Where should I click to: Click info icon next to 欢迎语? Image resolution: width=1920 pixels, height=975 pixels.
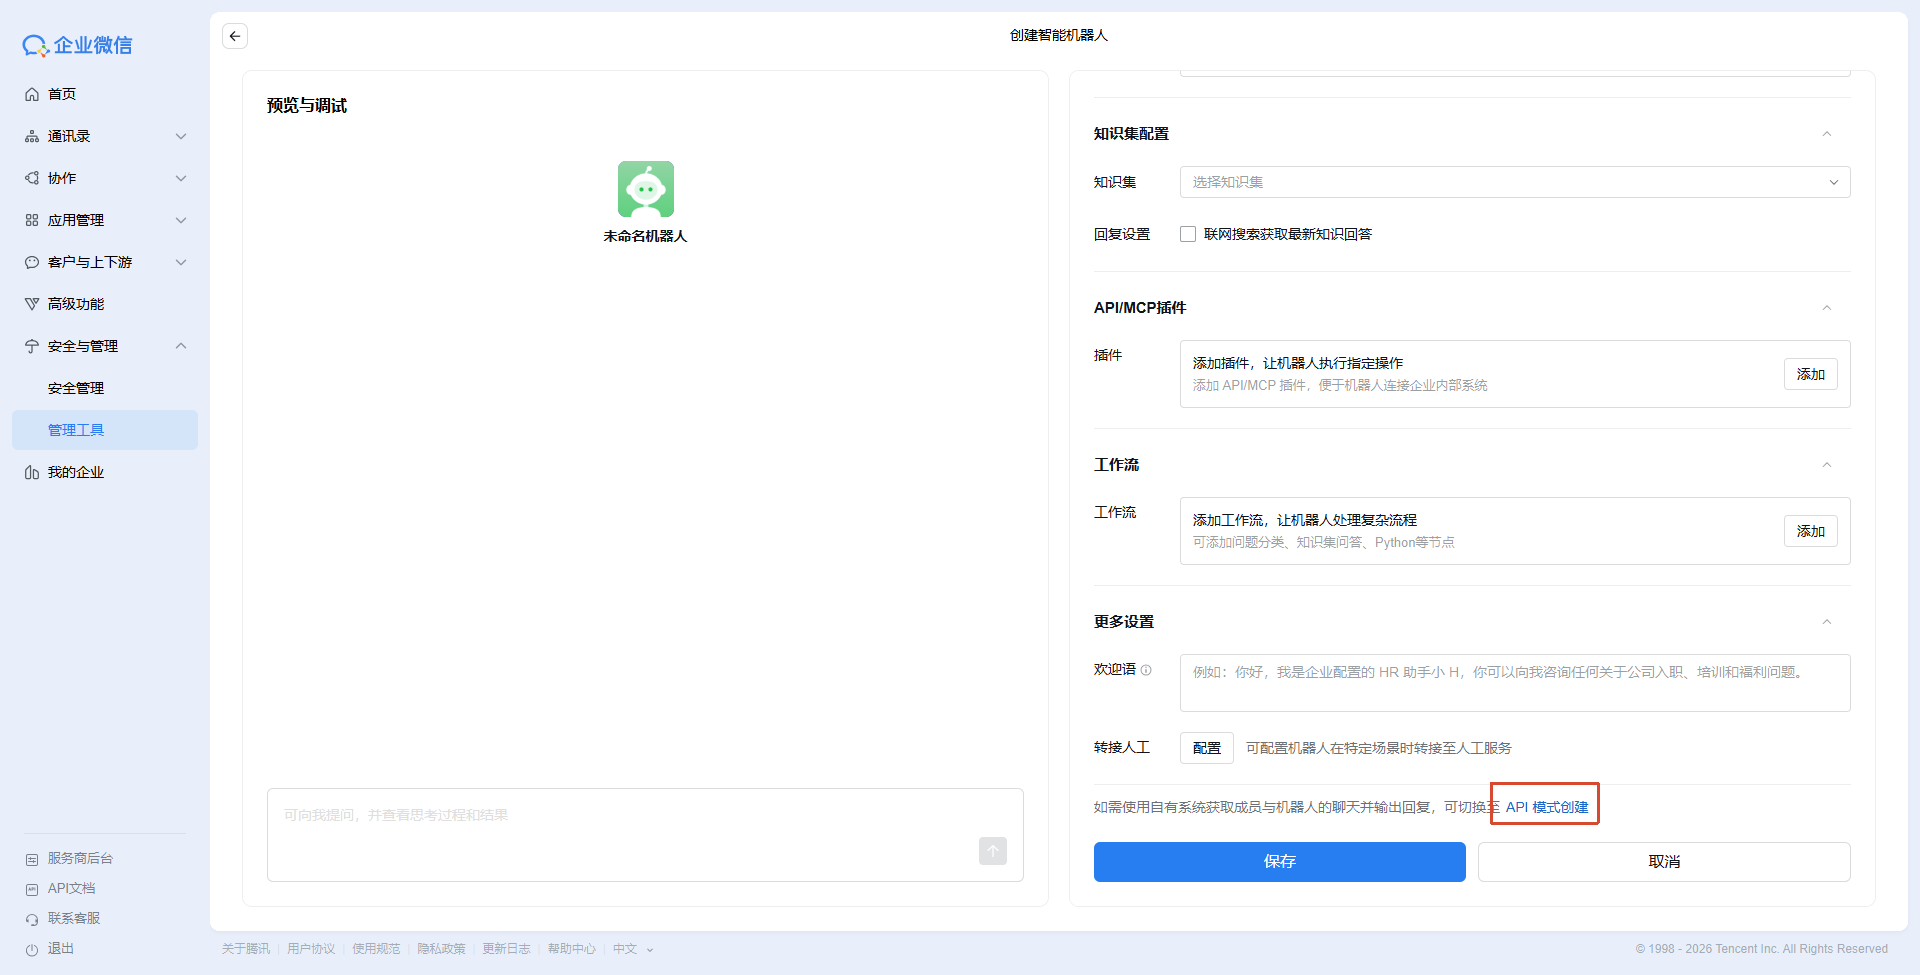coord(1146,670)
